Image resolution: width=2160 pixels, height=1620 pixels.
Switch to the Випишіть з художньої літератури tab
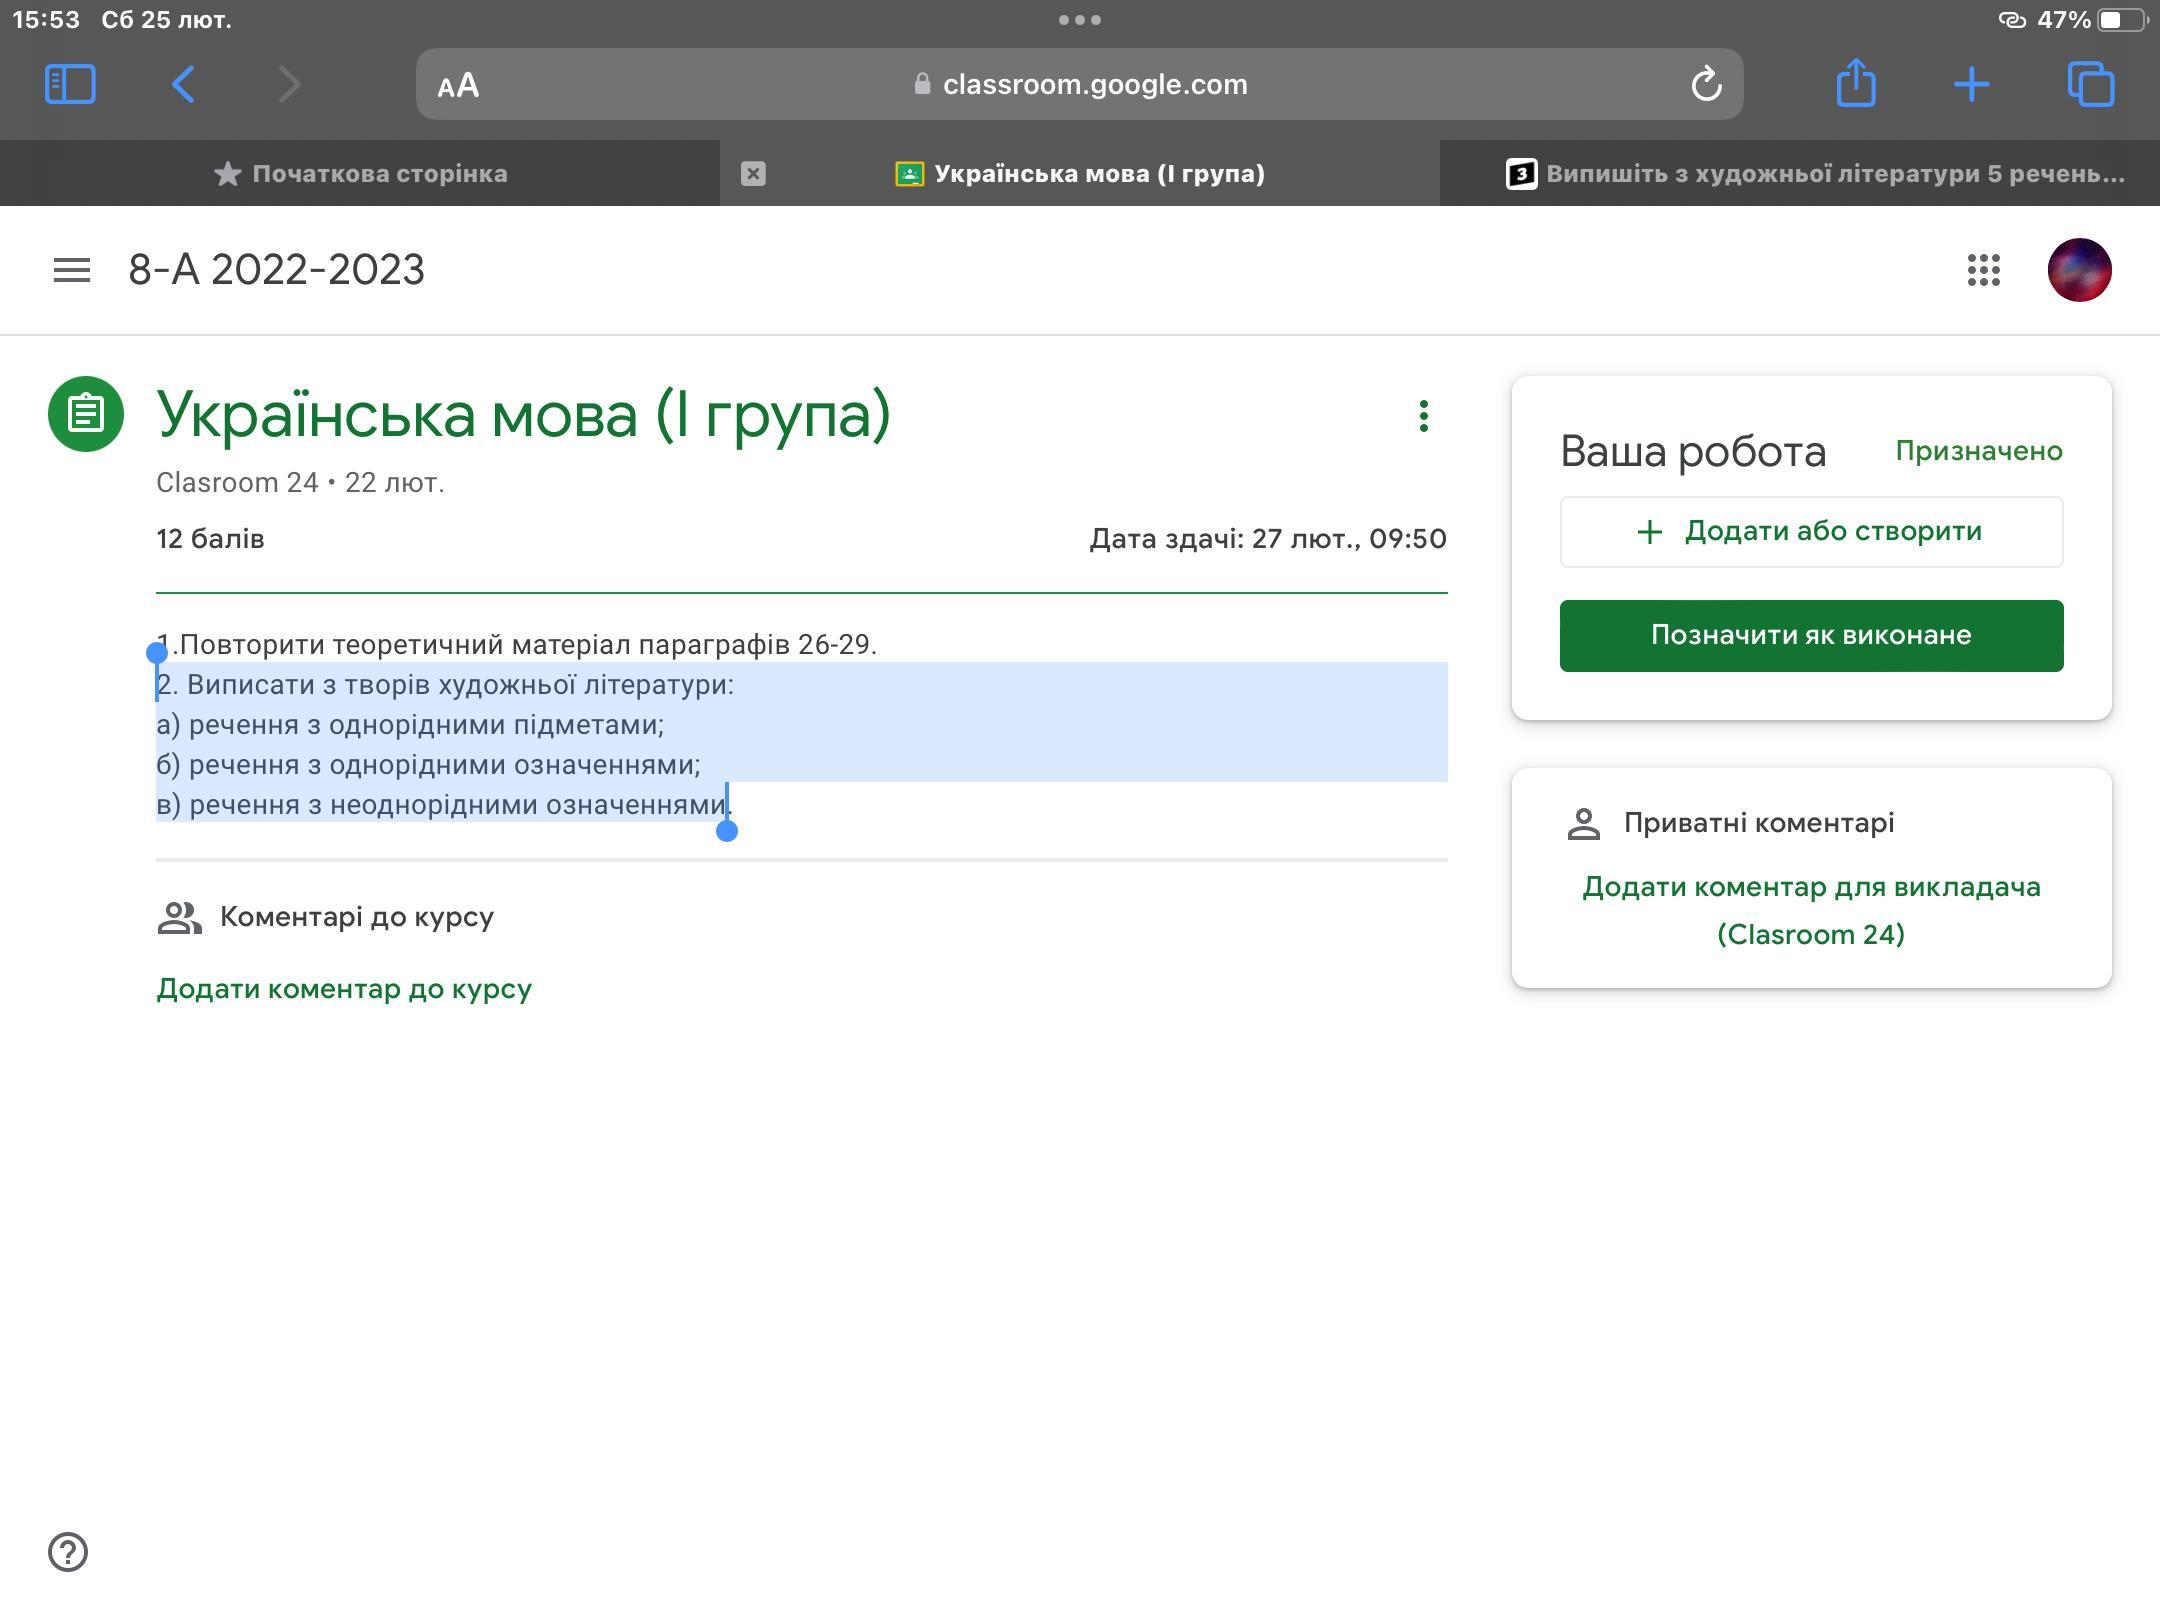coord(1815,174)
